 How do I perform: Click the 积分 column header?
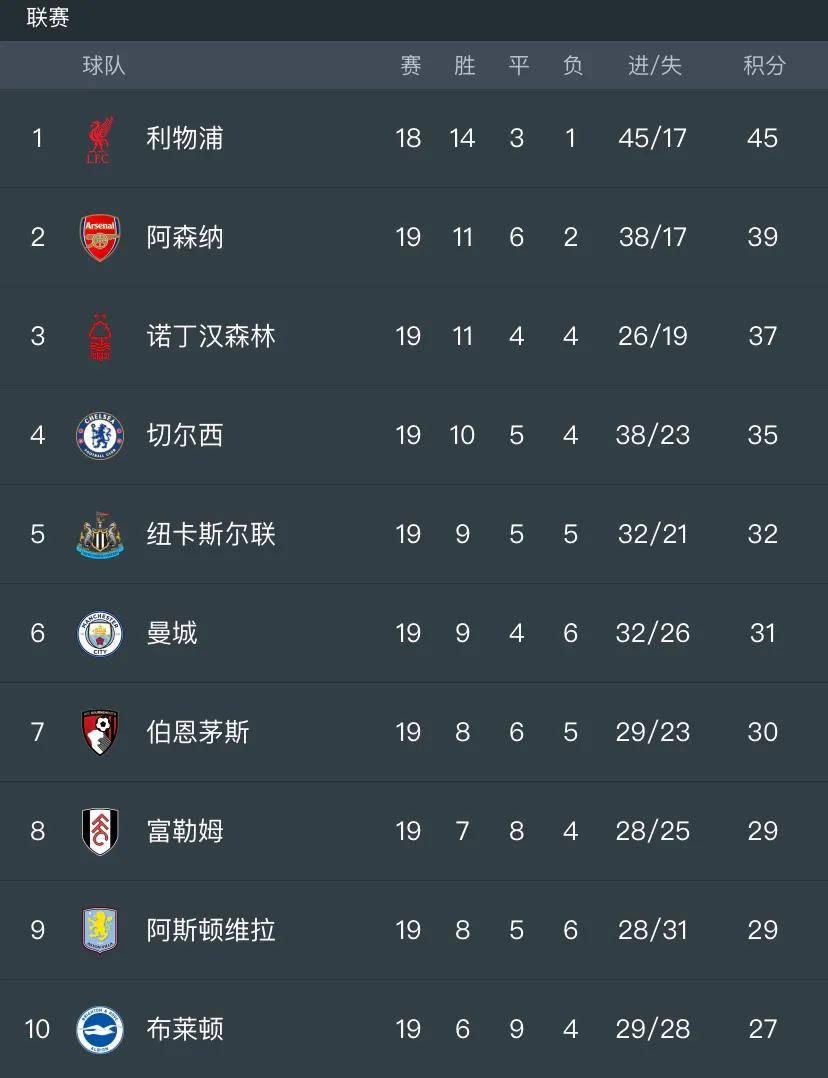tap(764, 65)
